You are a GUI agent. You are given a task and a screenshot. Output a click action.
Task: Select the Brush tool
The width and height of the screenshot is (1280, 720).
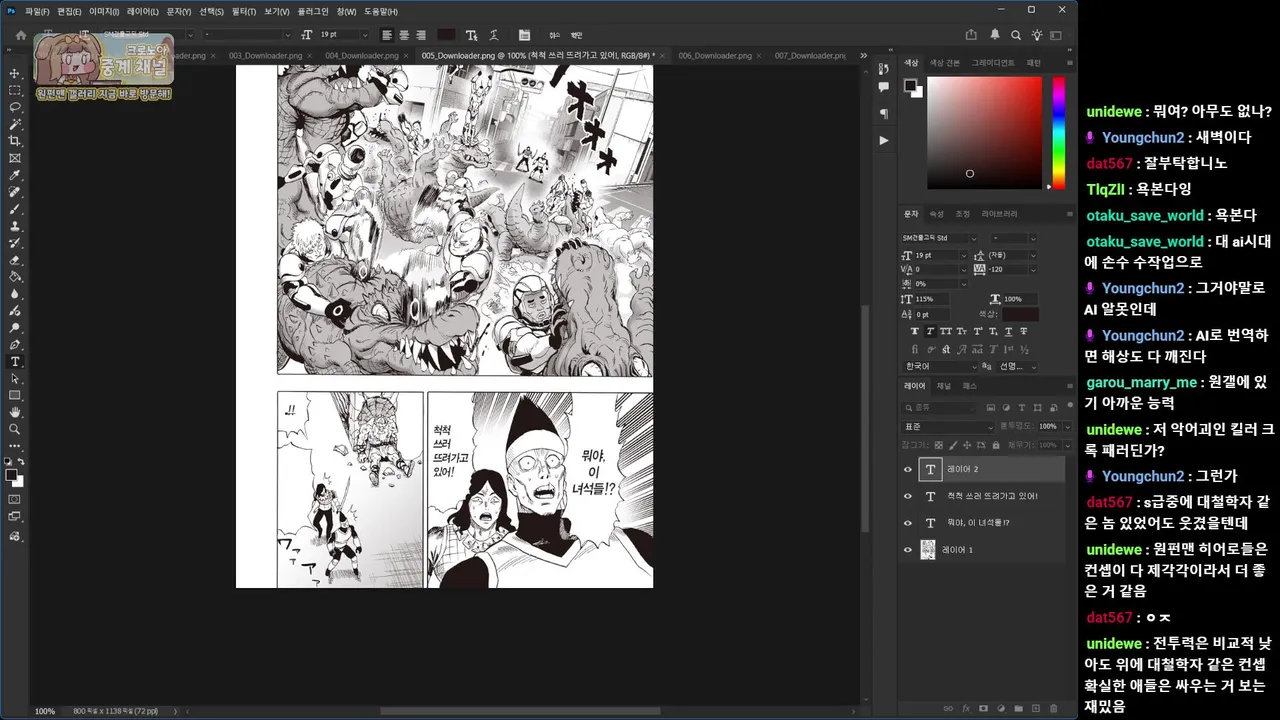[x=15, y=209]
